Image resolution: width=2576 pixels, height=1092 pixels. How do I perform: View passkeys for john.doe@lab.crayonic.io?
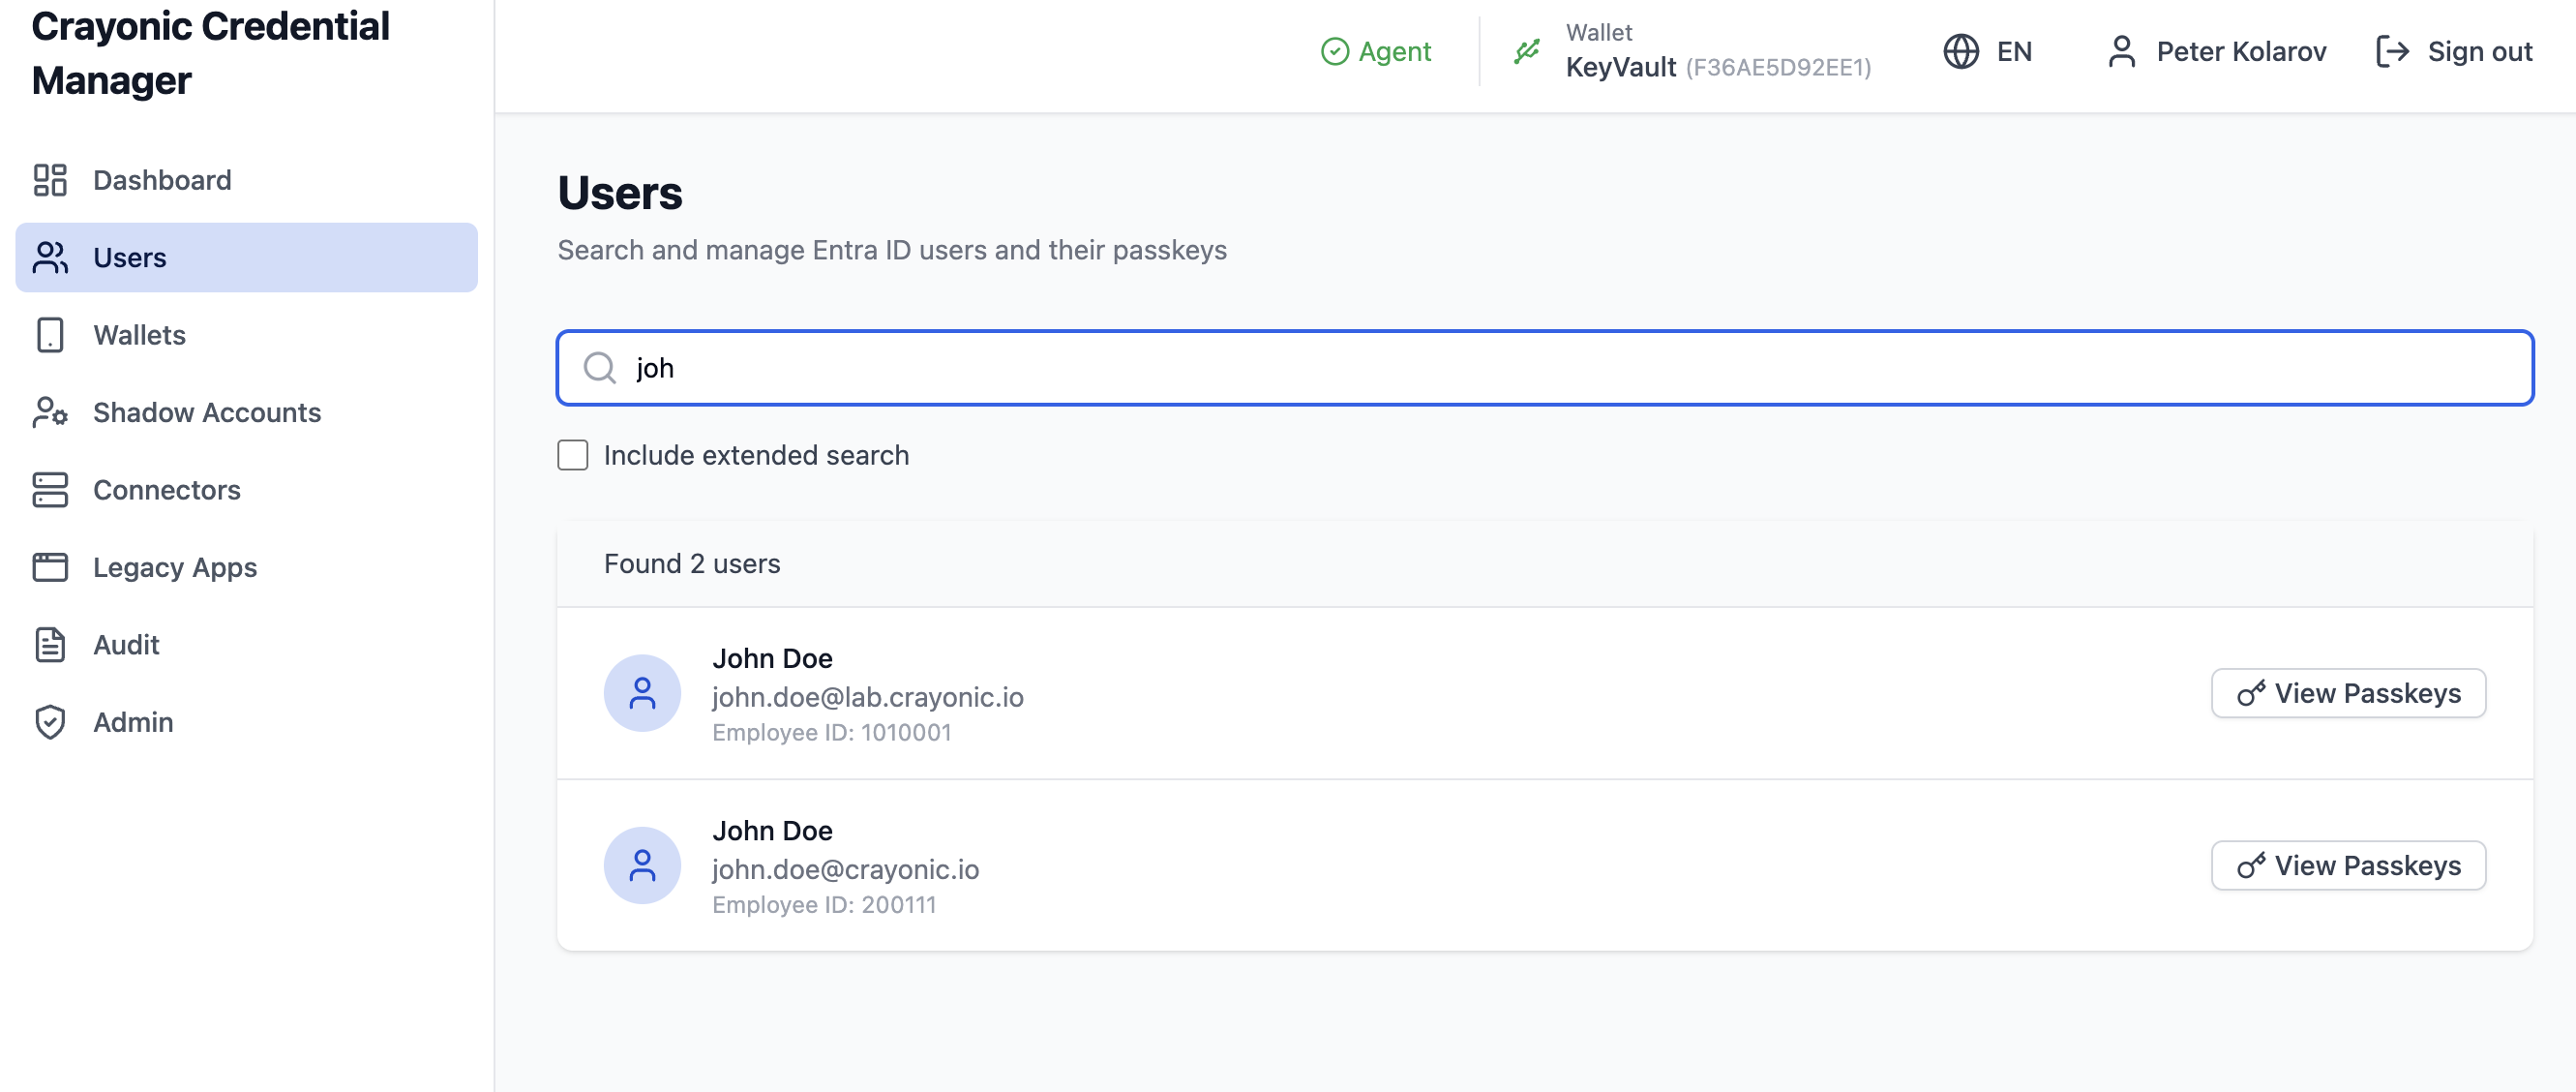coord(2348,693)
